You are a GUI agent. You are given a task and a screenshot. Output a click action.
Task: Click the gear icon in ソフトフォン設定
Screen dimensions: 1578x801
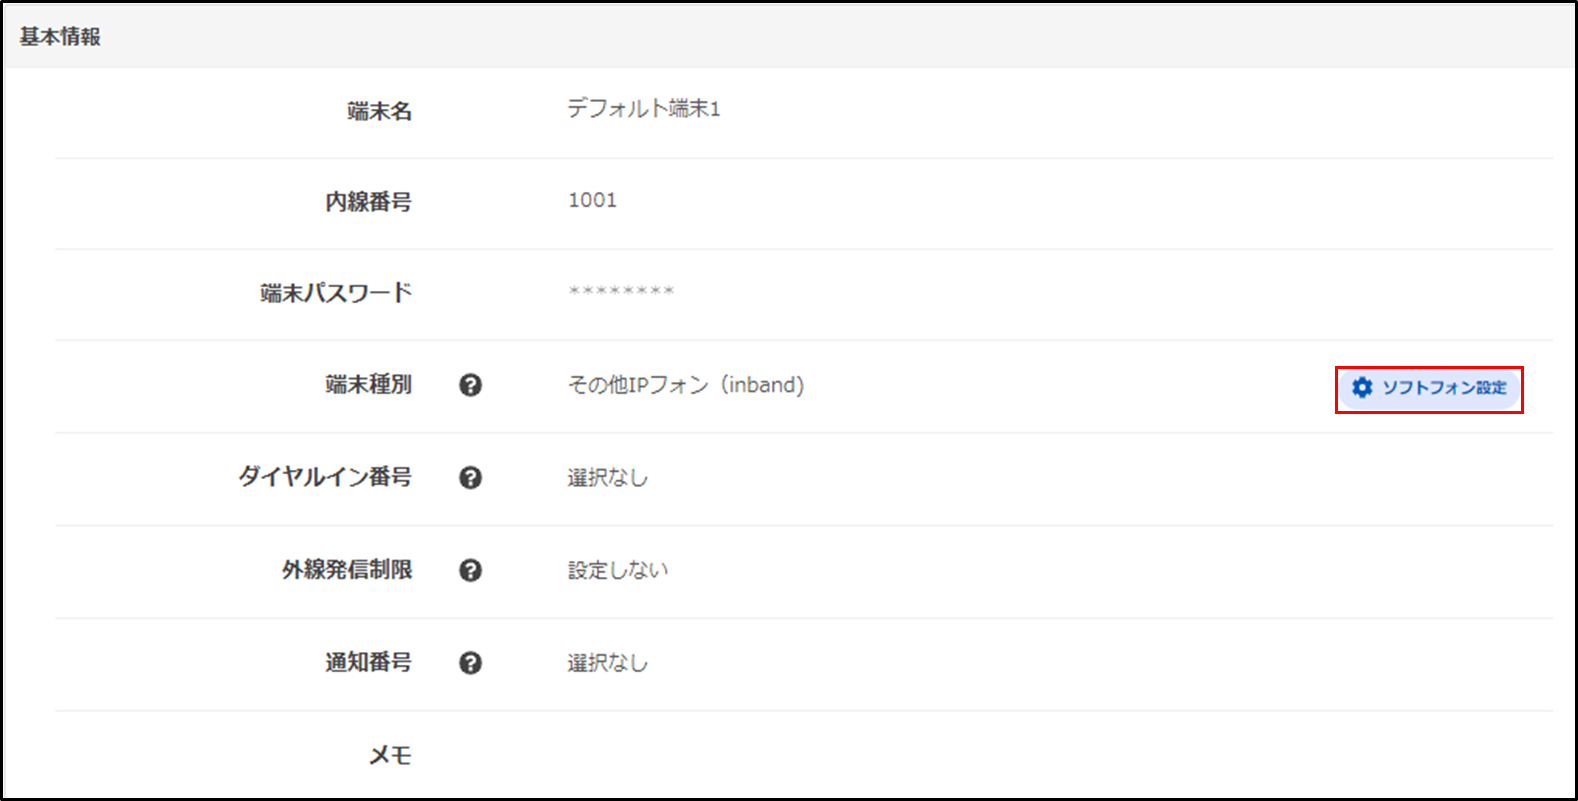tap(1362, 388)
